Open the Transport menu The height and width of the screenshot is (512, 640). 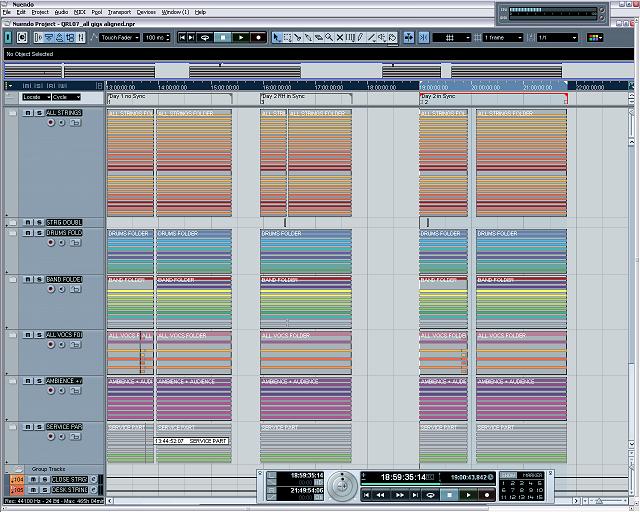120,12
